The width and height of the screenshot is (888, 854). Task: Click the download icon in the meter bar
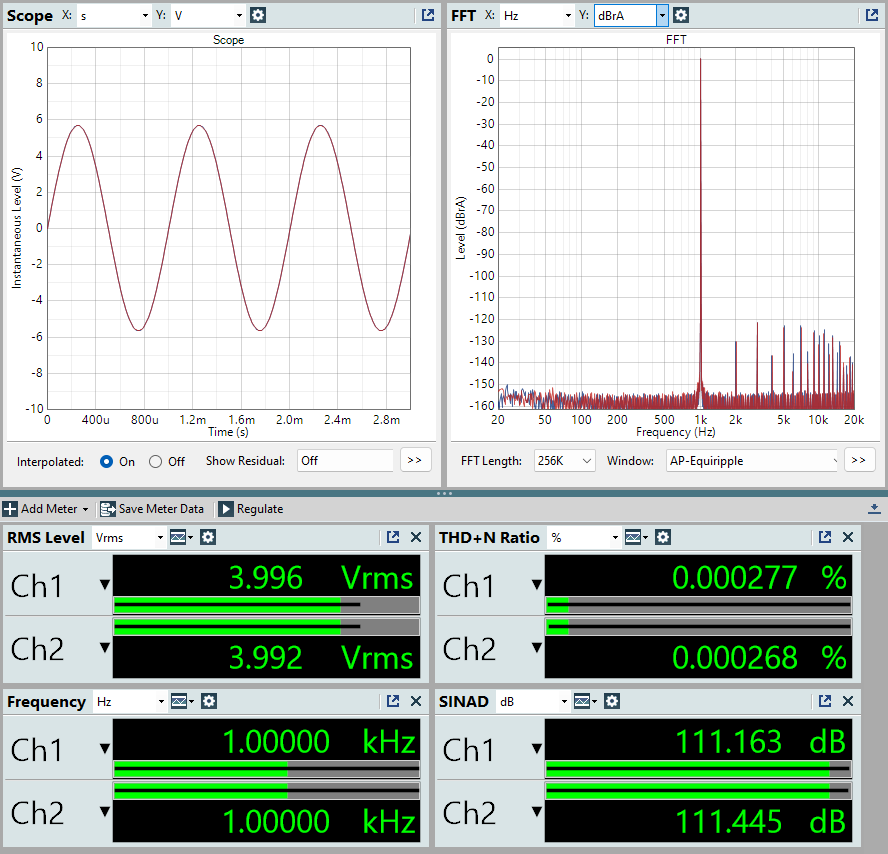(874, 509)
